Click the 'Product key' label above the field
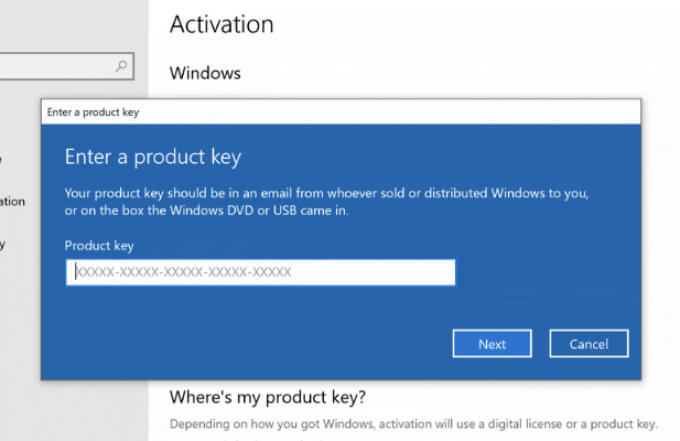 [x=99, y=245]
